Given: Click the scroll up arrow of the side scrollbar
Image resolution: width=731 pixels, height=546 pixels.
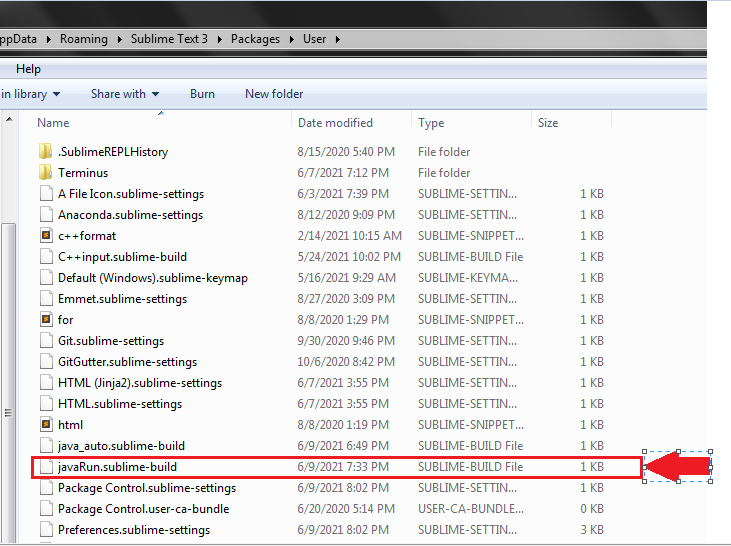Looking at the screenshot, I should [x=9, y=120].
